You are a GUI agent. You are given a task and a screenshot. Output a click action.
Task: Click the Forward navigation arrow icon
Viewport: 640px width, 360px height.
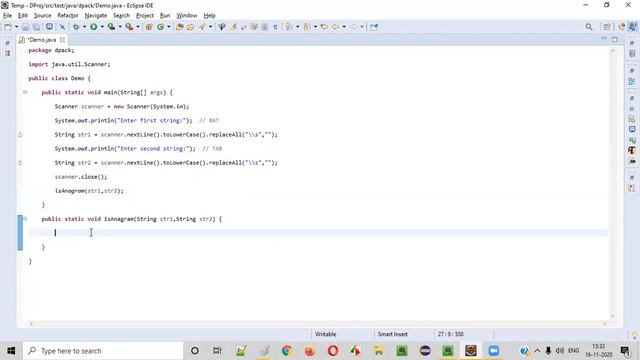[x=353, y=27]
